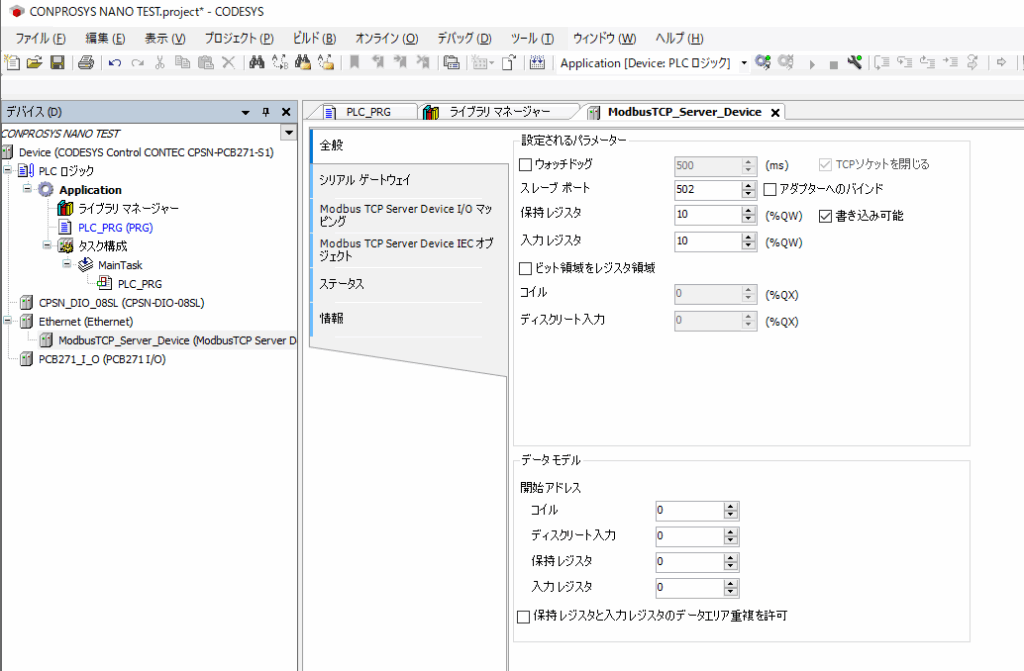The height and width of the screenshot is (671, 1024).
Task: Click the Print icon in the toolbar
Action: (x=86, y=63)
